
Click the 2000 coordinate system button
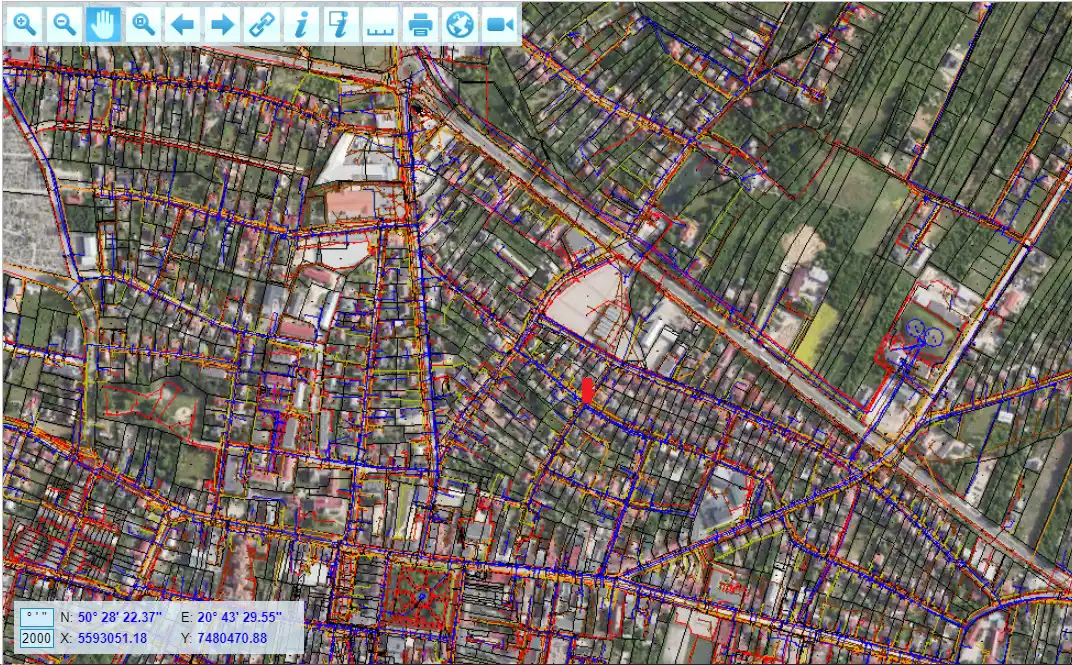(x=36, y=638)
